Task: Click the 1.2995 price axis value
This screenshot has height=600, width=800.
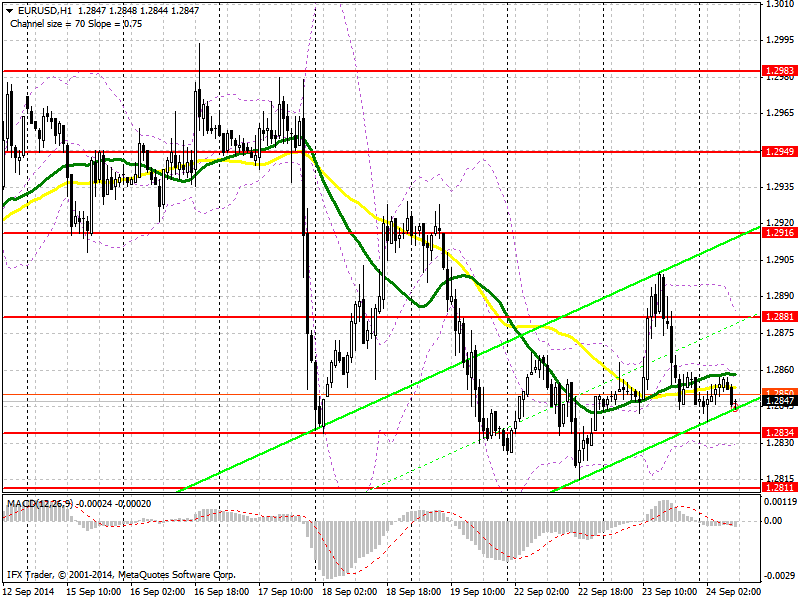Action: (x=780, y=40)
